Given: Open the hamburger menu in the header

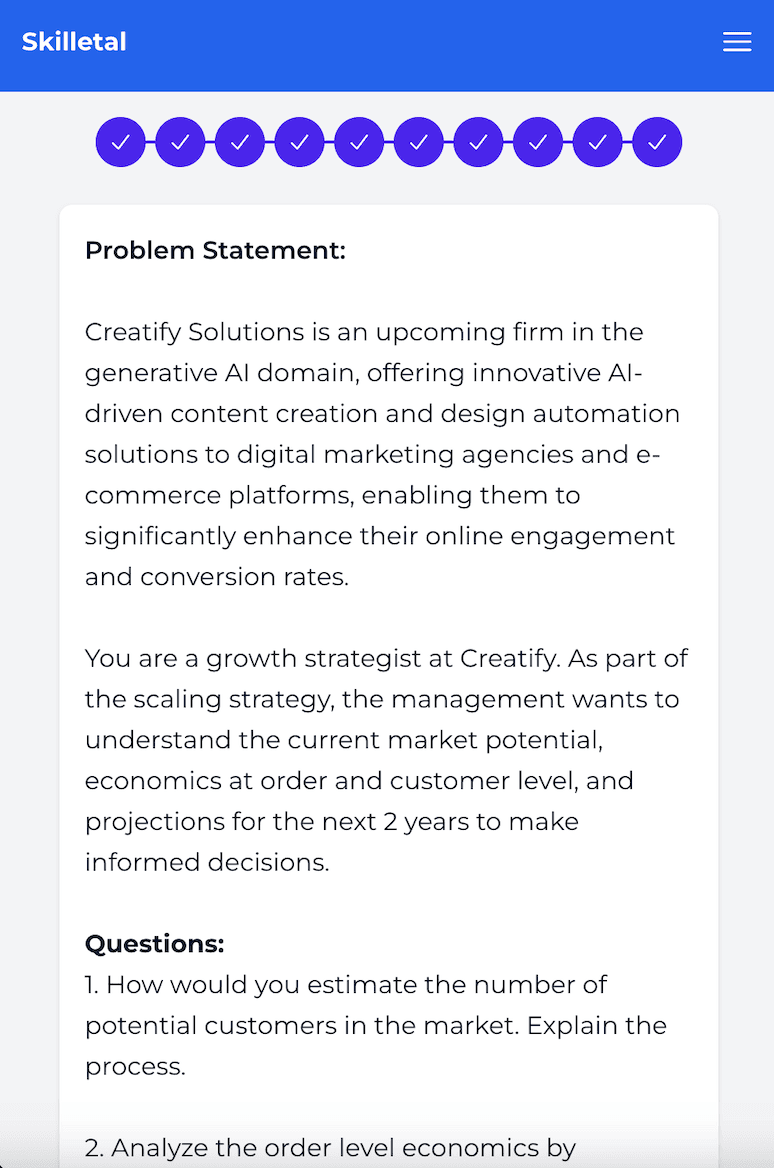Looking at the screenshot, I should click(737, 42).
